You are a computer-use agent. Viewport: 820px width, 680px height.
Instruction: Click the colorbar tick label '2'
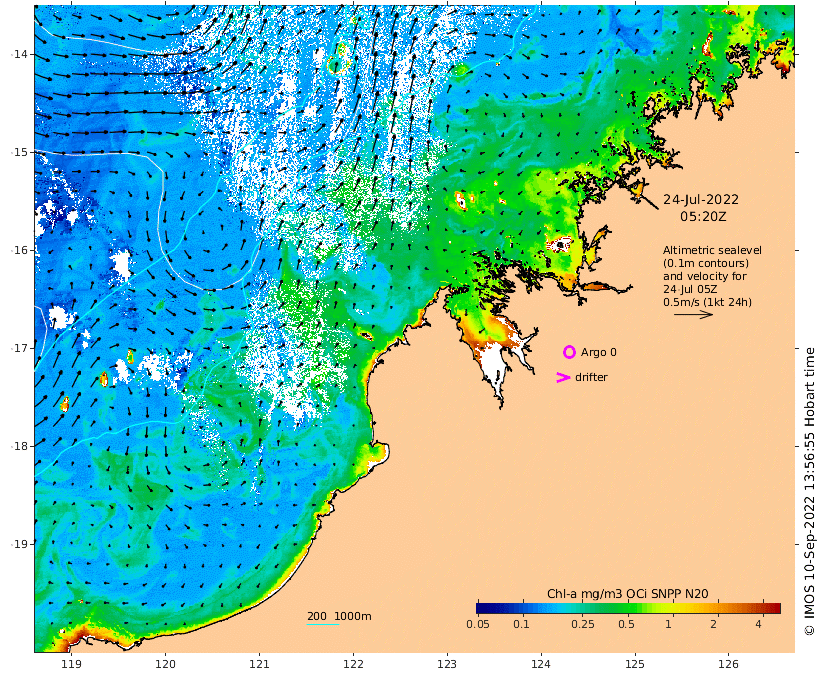(713, 624)
